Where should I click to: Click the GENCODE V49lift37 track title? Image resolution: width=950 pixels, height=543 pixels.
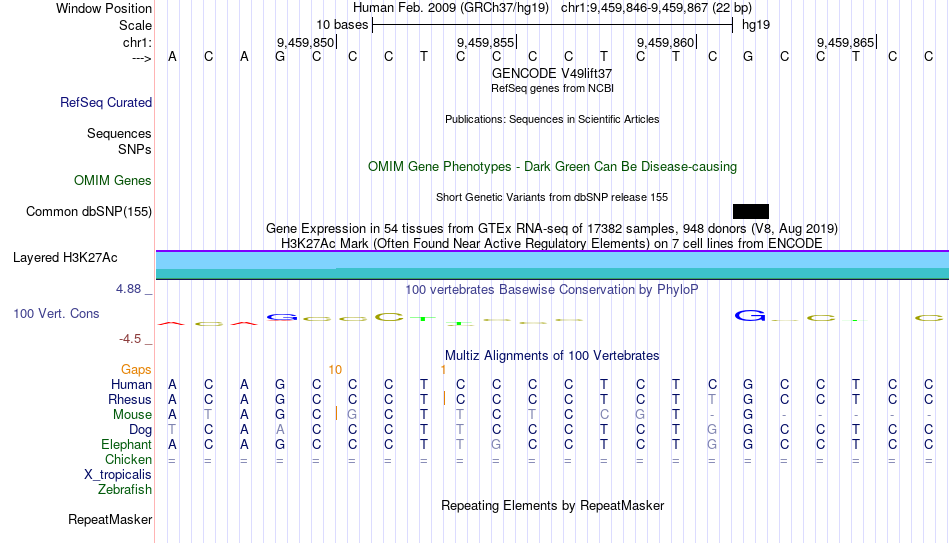click(552, 73)
